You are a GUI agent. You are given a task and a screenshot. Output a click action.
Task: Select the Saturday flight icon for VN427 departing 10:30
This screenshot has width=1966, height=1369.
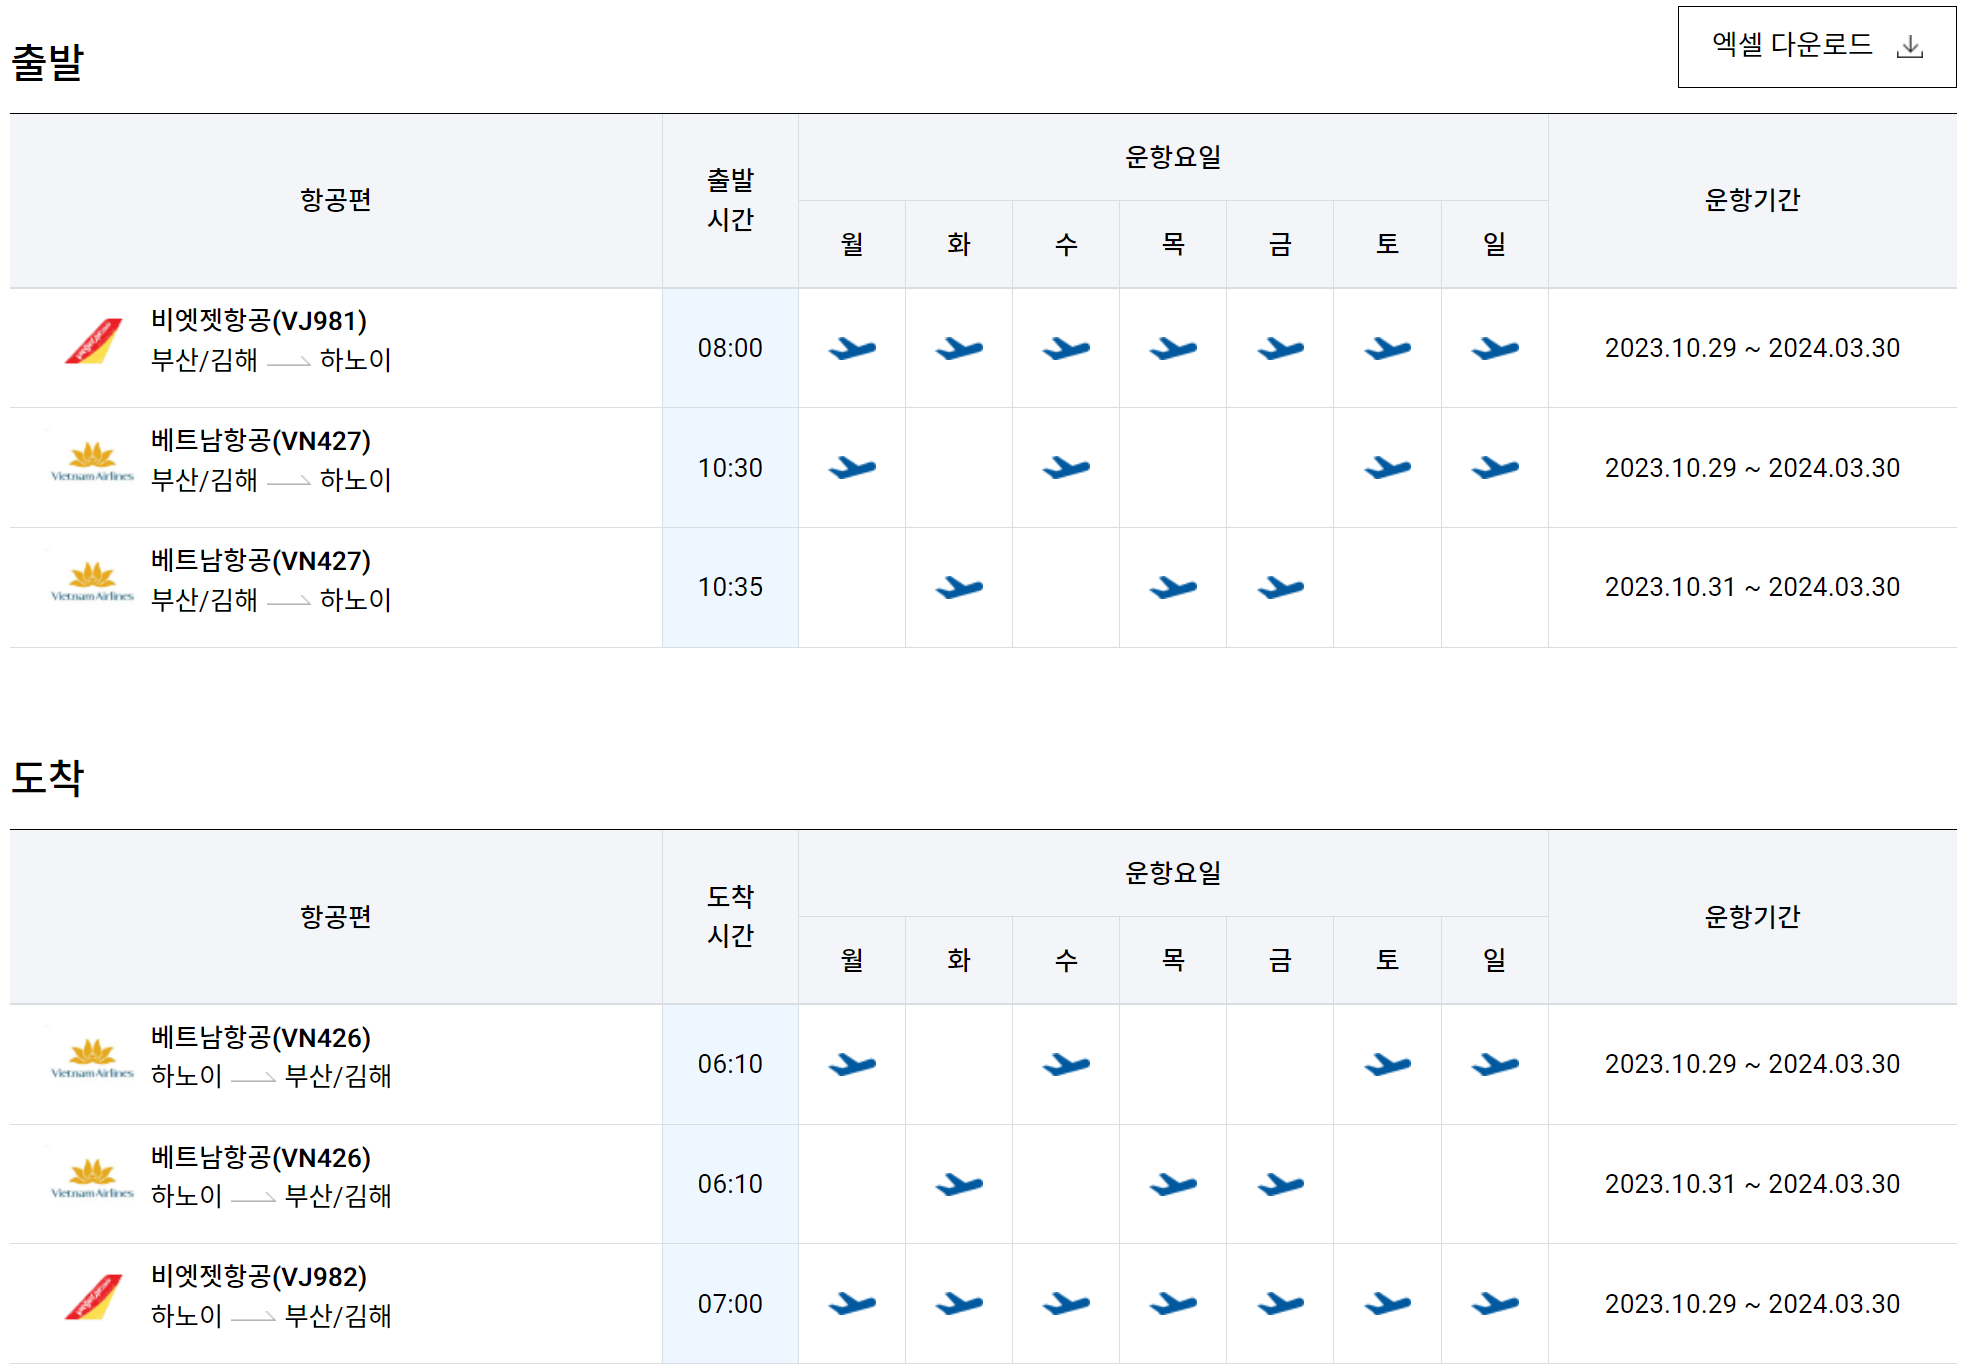point(1386,467)
